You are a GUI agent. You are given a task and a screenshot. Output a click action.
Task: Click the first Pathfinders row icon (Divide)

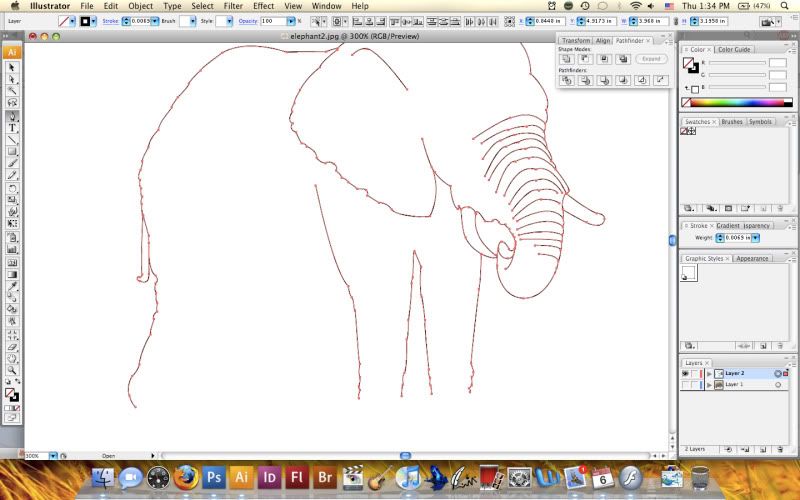(x=567, y=80)
